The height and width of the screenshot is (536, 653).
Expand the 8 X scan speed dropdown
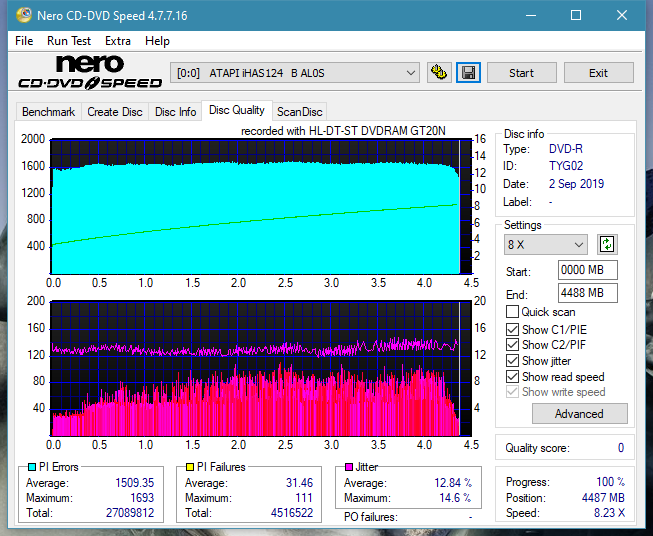[546, 244]
